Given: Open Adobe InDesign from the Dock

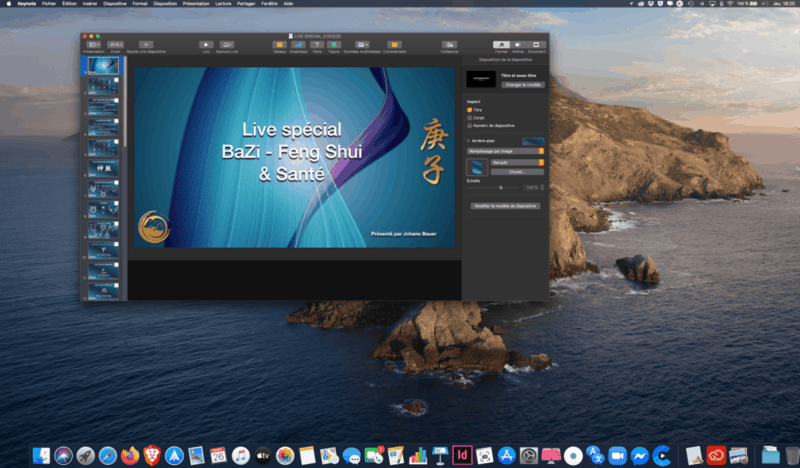Looking at the screenshot, I should coord(462,456).
